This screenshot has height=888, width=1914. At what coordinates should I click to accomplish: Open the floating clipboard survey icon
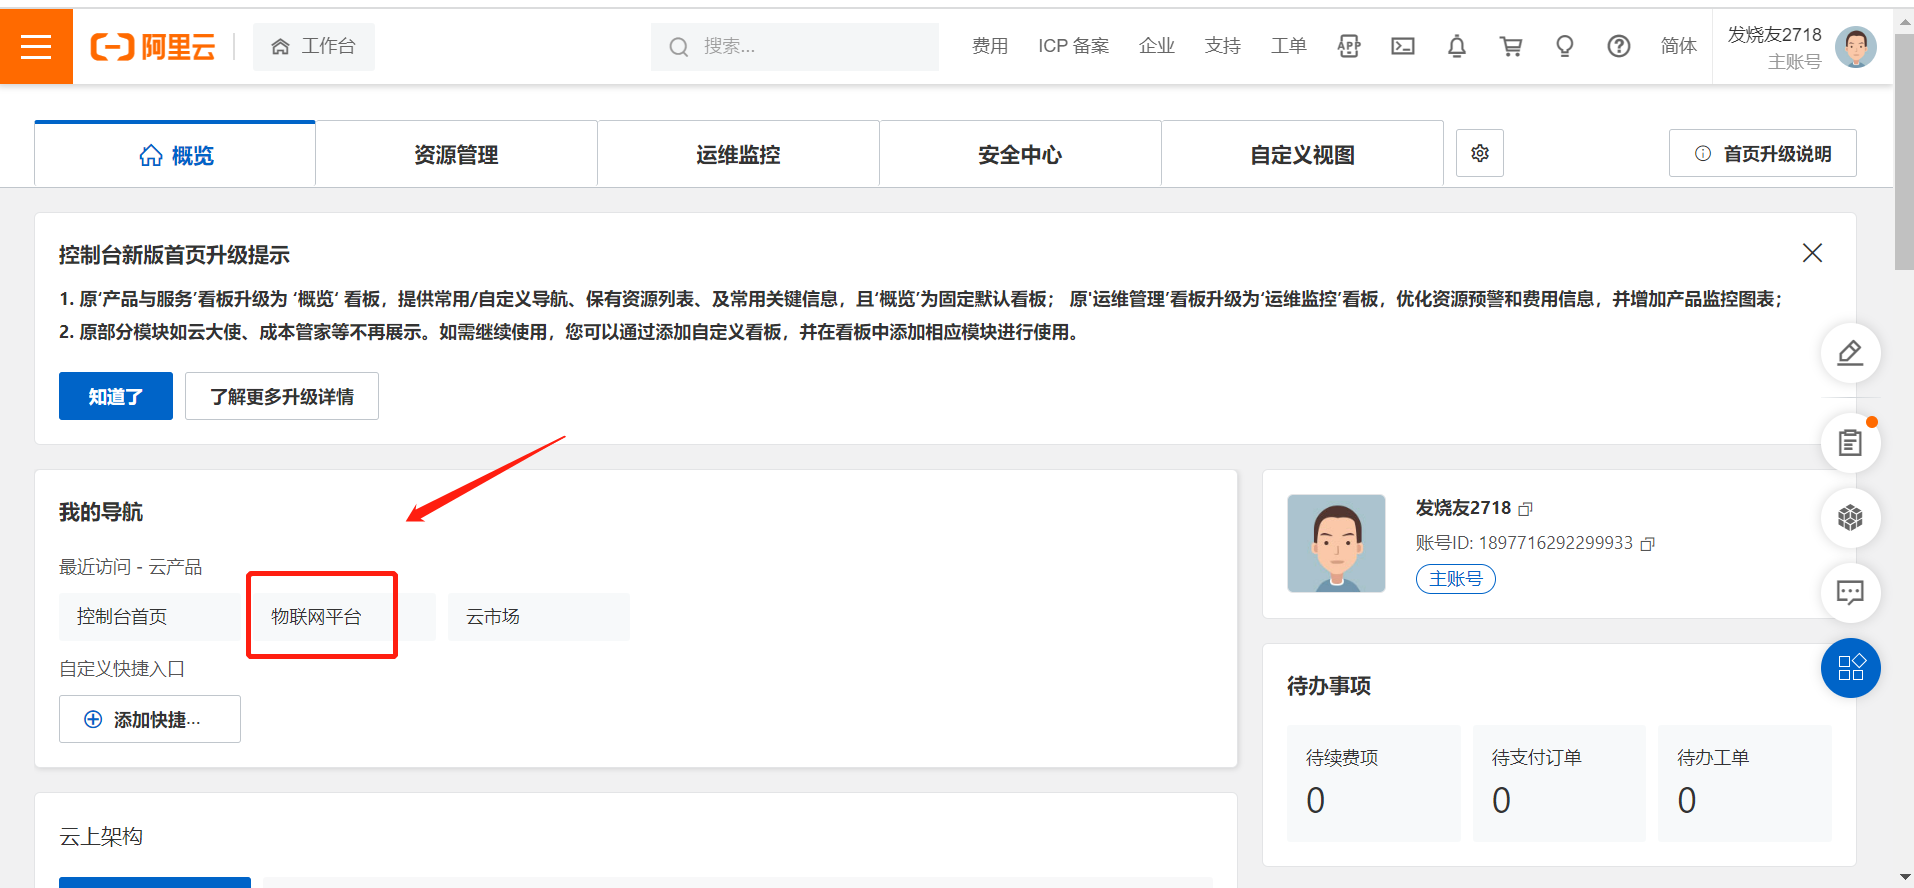[x=1851, y=443]
